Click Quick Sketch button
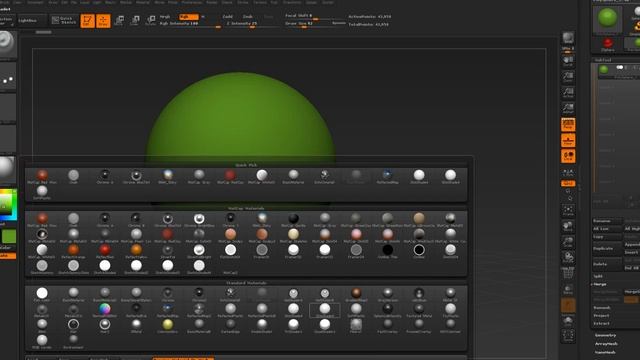This screenshot has width=640, height=360. click(x=64, y=20)
